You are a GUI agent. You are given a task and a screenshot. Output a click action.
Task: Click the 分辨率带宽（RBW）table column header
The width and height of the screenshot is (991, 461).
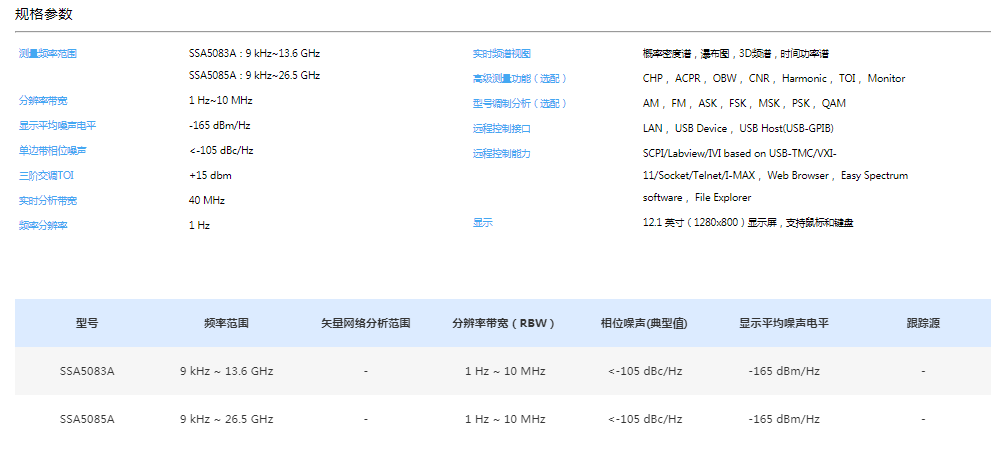point(505,323)
